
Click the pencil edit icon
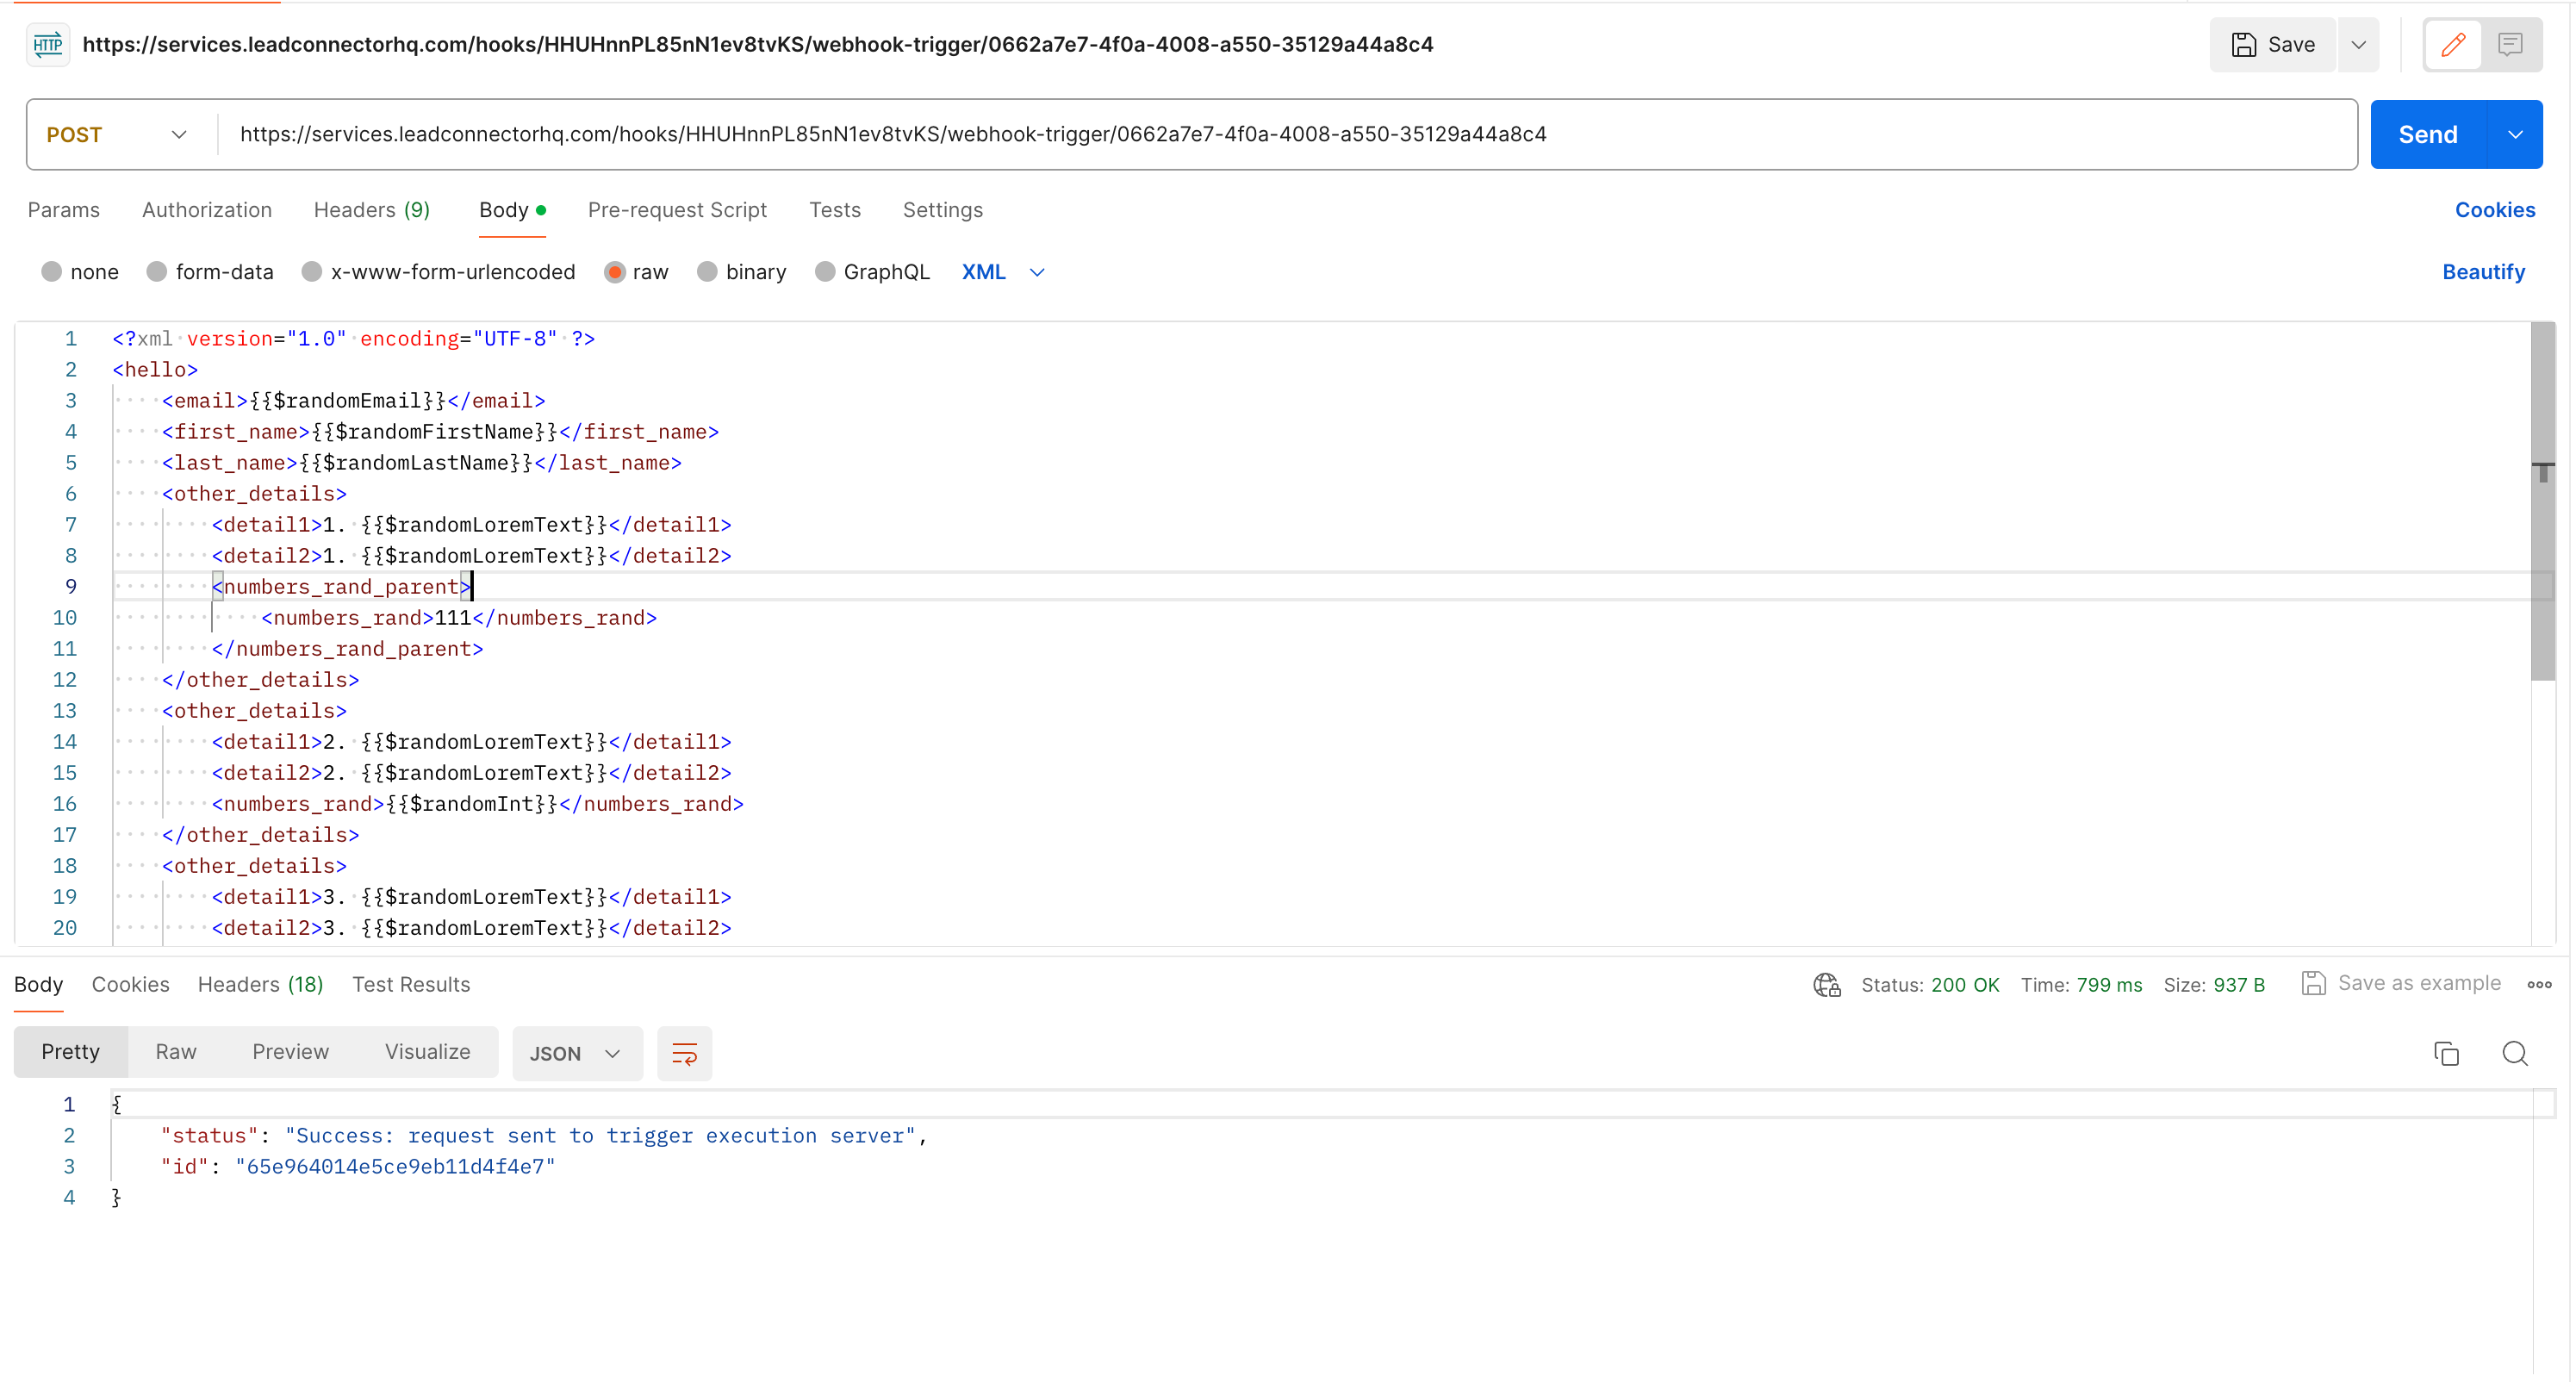pos(2453,45)
